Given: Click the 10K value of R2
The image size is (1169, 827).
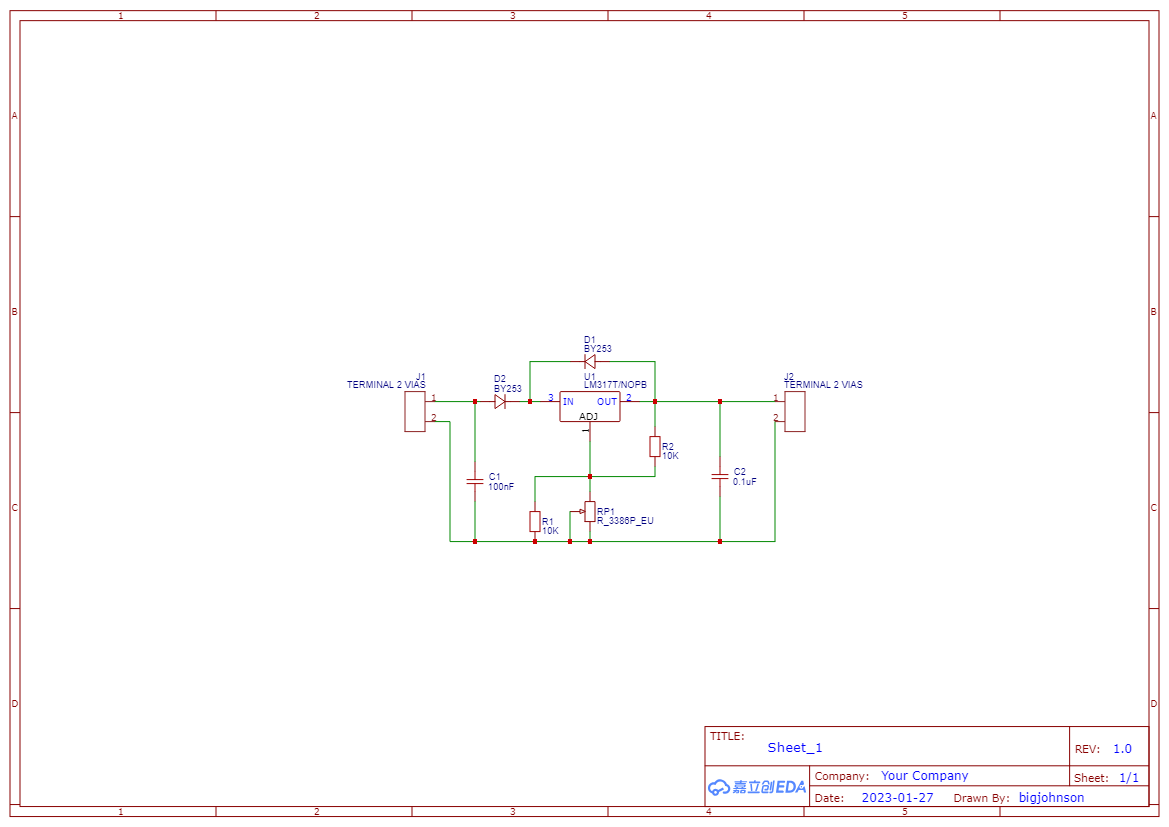Looking at the screenshot, I should coord(670,456).
